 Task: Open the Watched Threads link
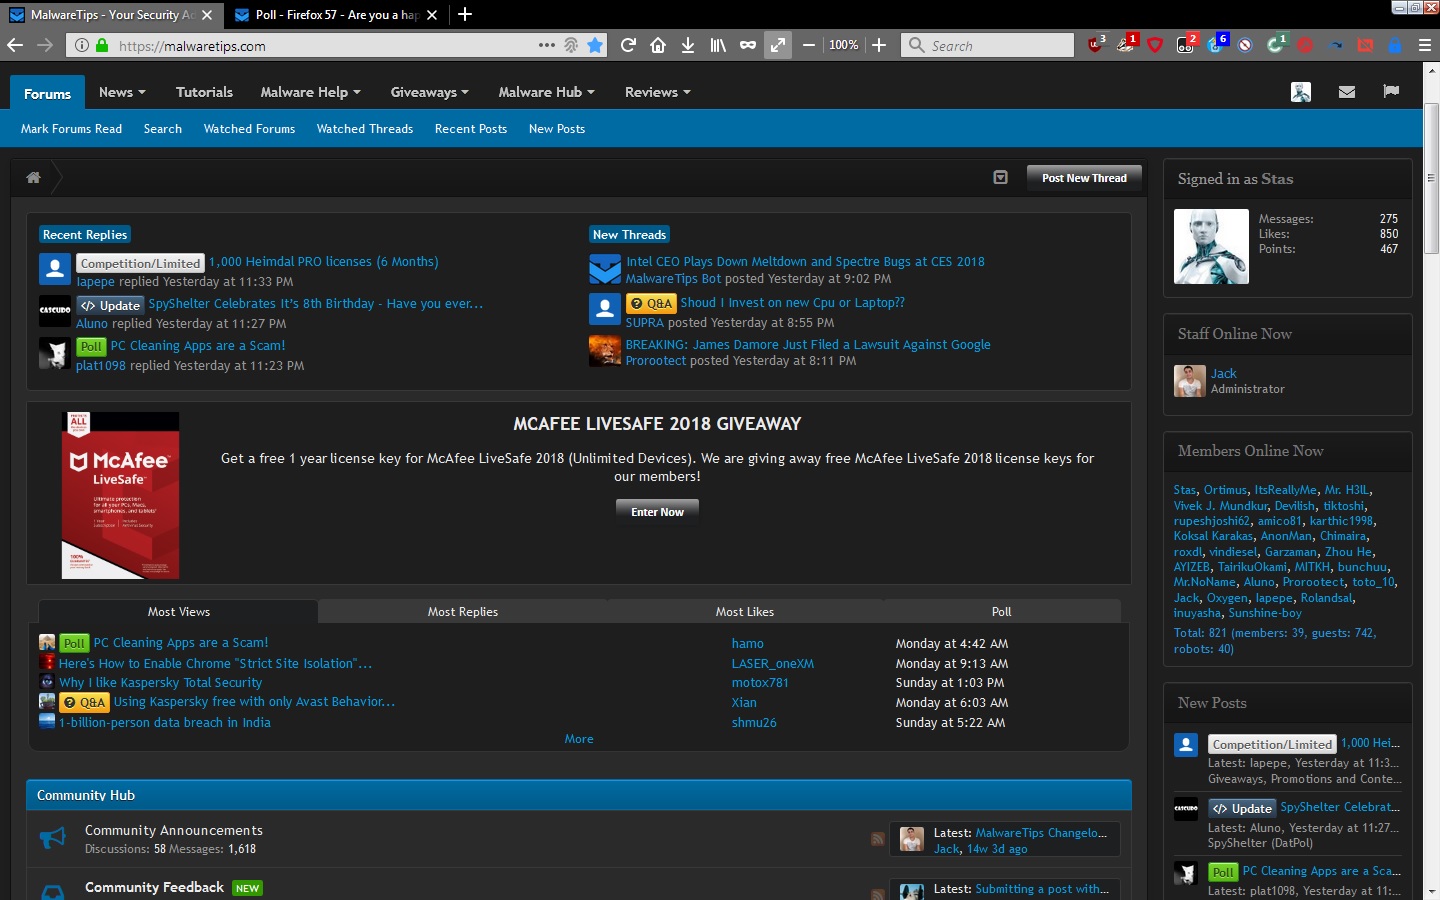coord(365,129)
